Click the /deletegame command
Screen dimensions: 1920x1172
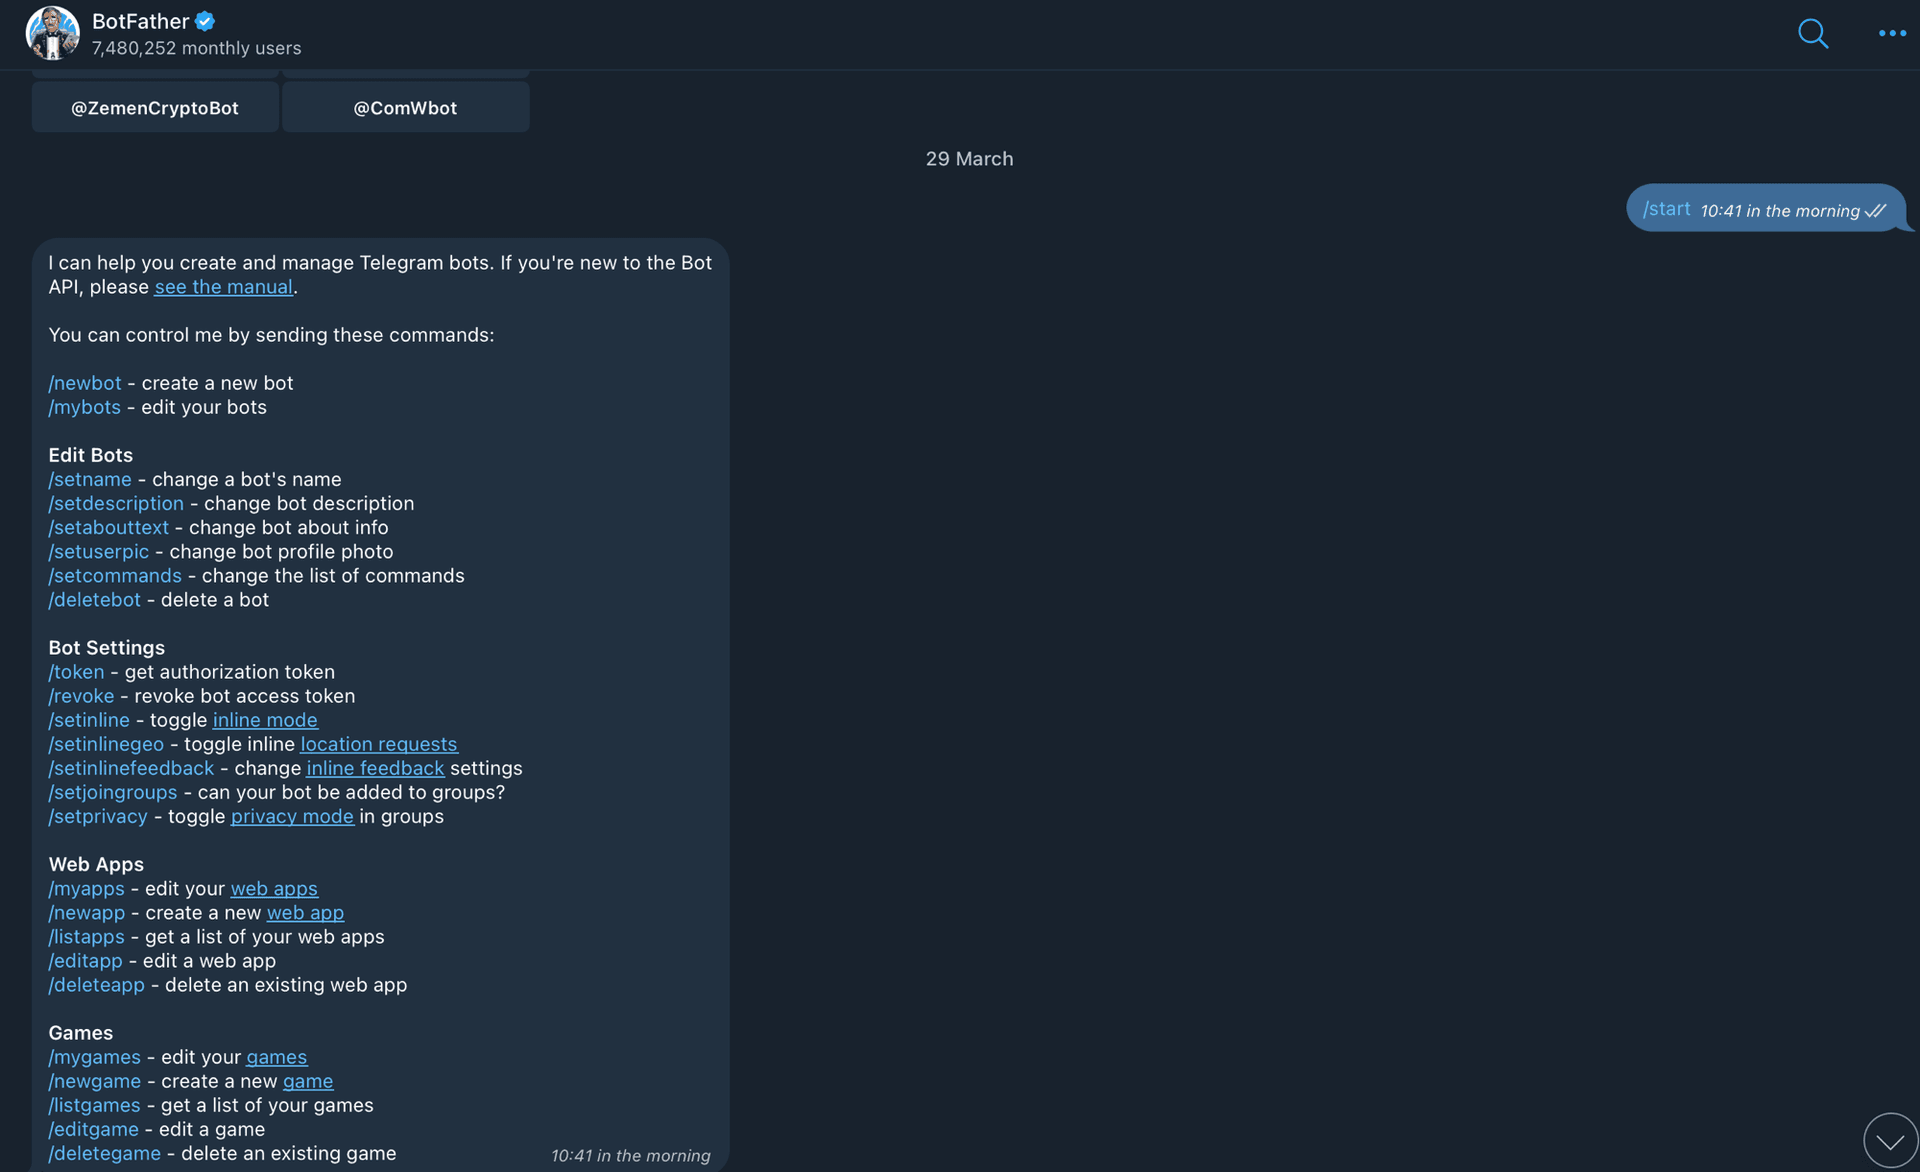click(x=104, y=1152)
